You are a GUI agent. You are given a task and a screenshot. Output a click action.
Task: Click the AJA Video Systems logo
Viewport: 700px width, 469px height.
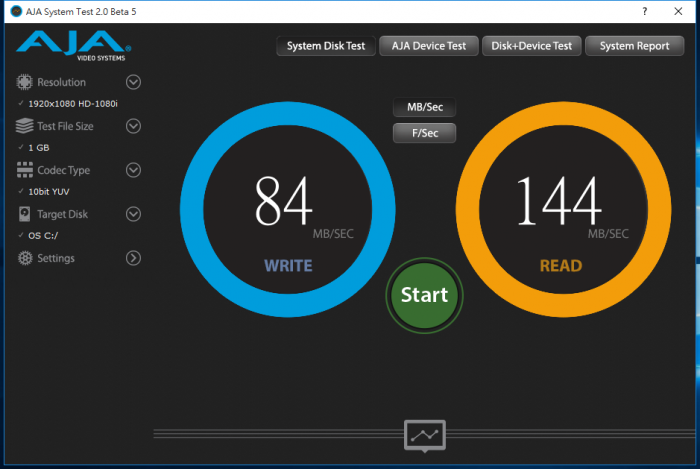[x=74, y=46]
